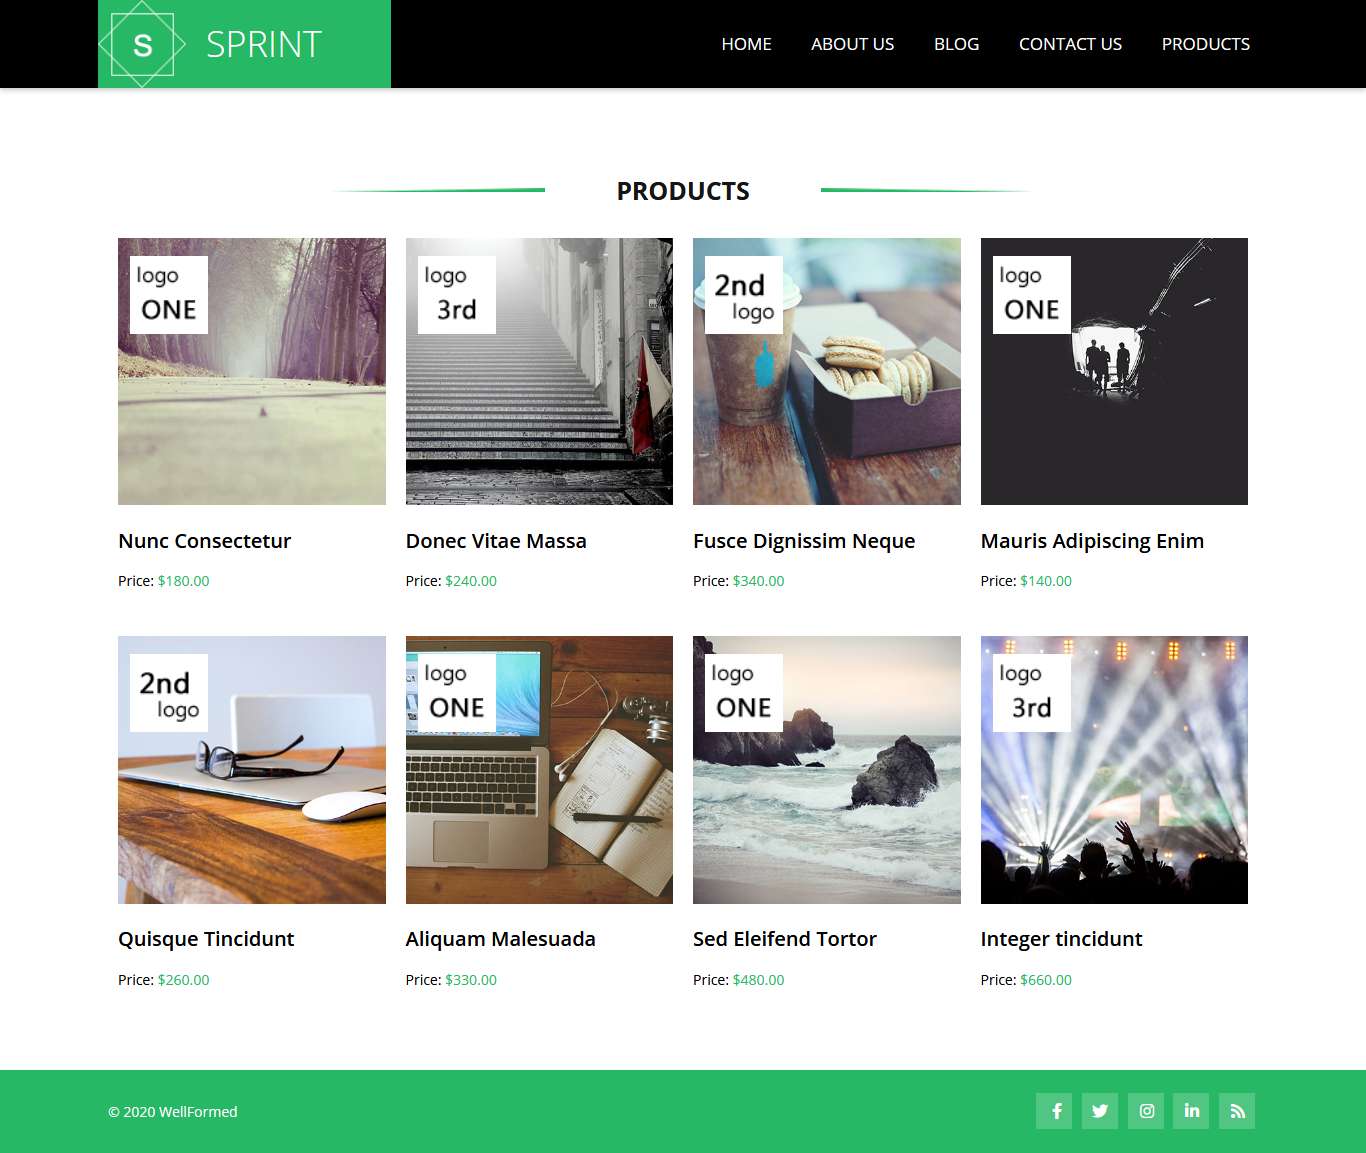Open the Instagram link in footer
Image resolution: width=1366 pixels, height=1153 pixels.
coord(1146,1111)
